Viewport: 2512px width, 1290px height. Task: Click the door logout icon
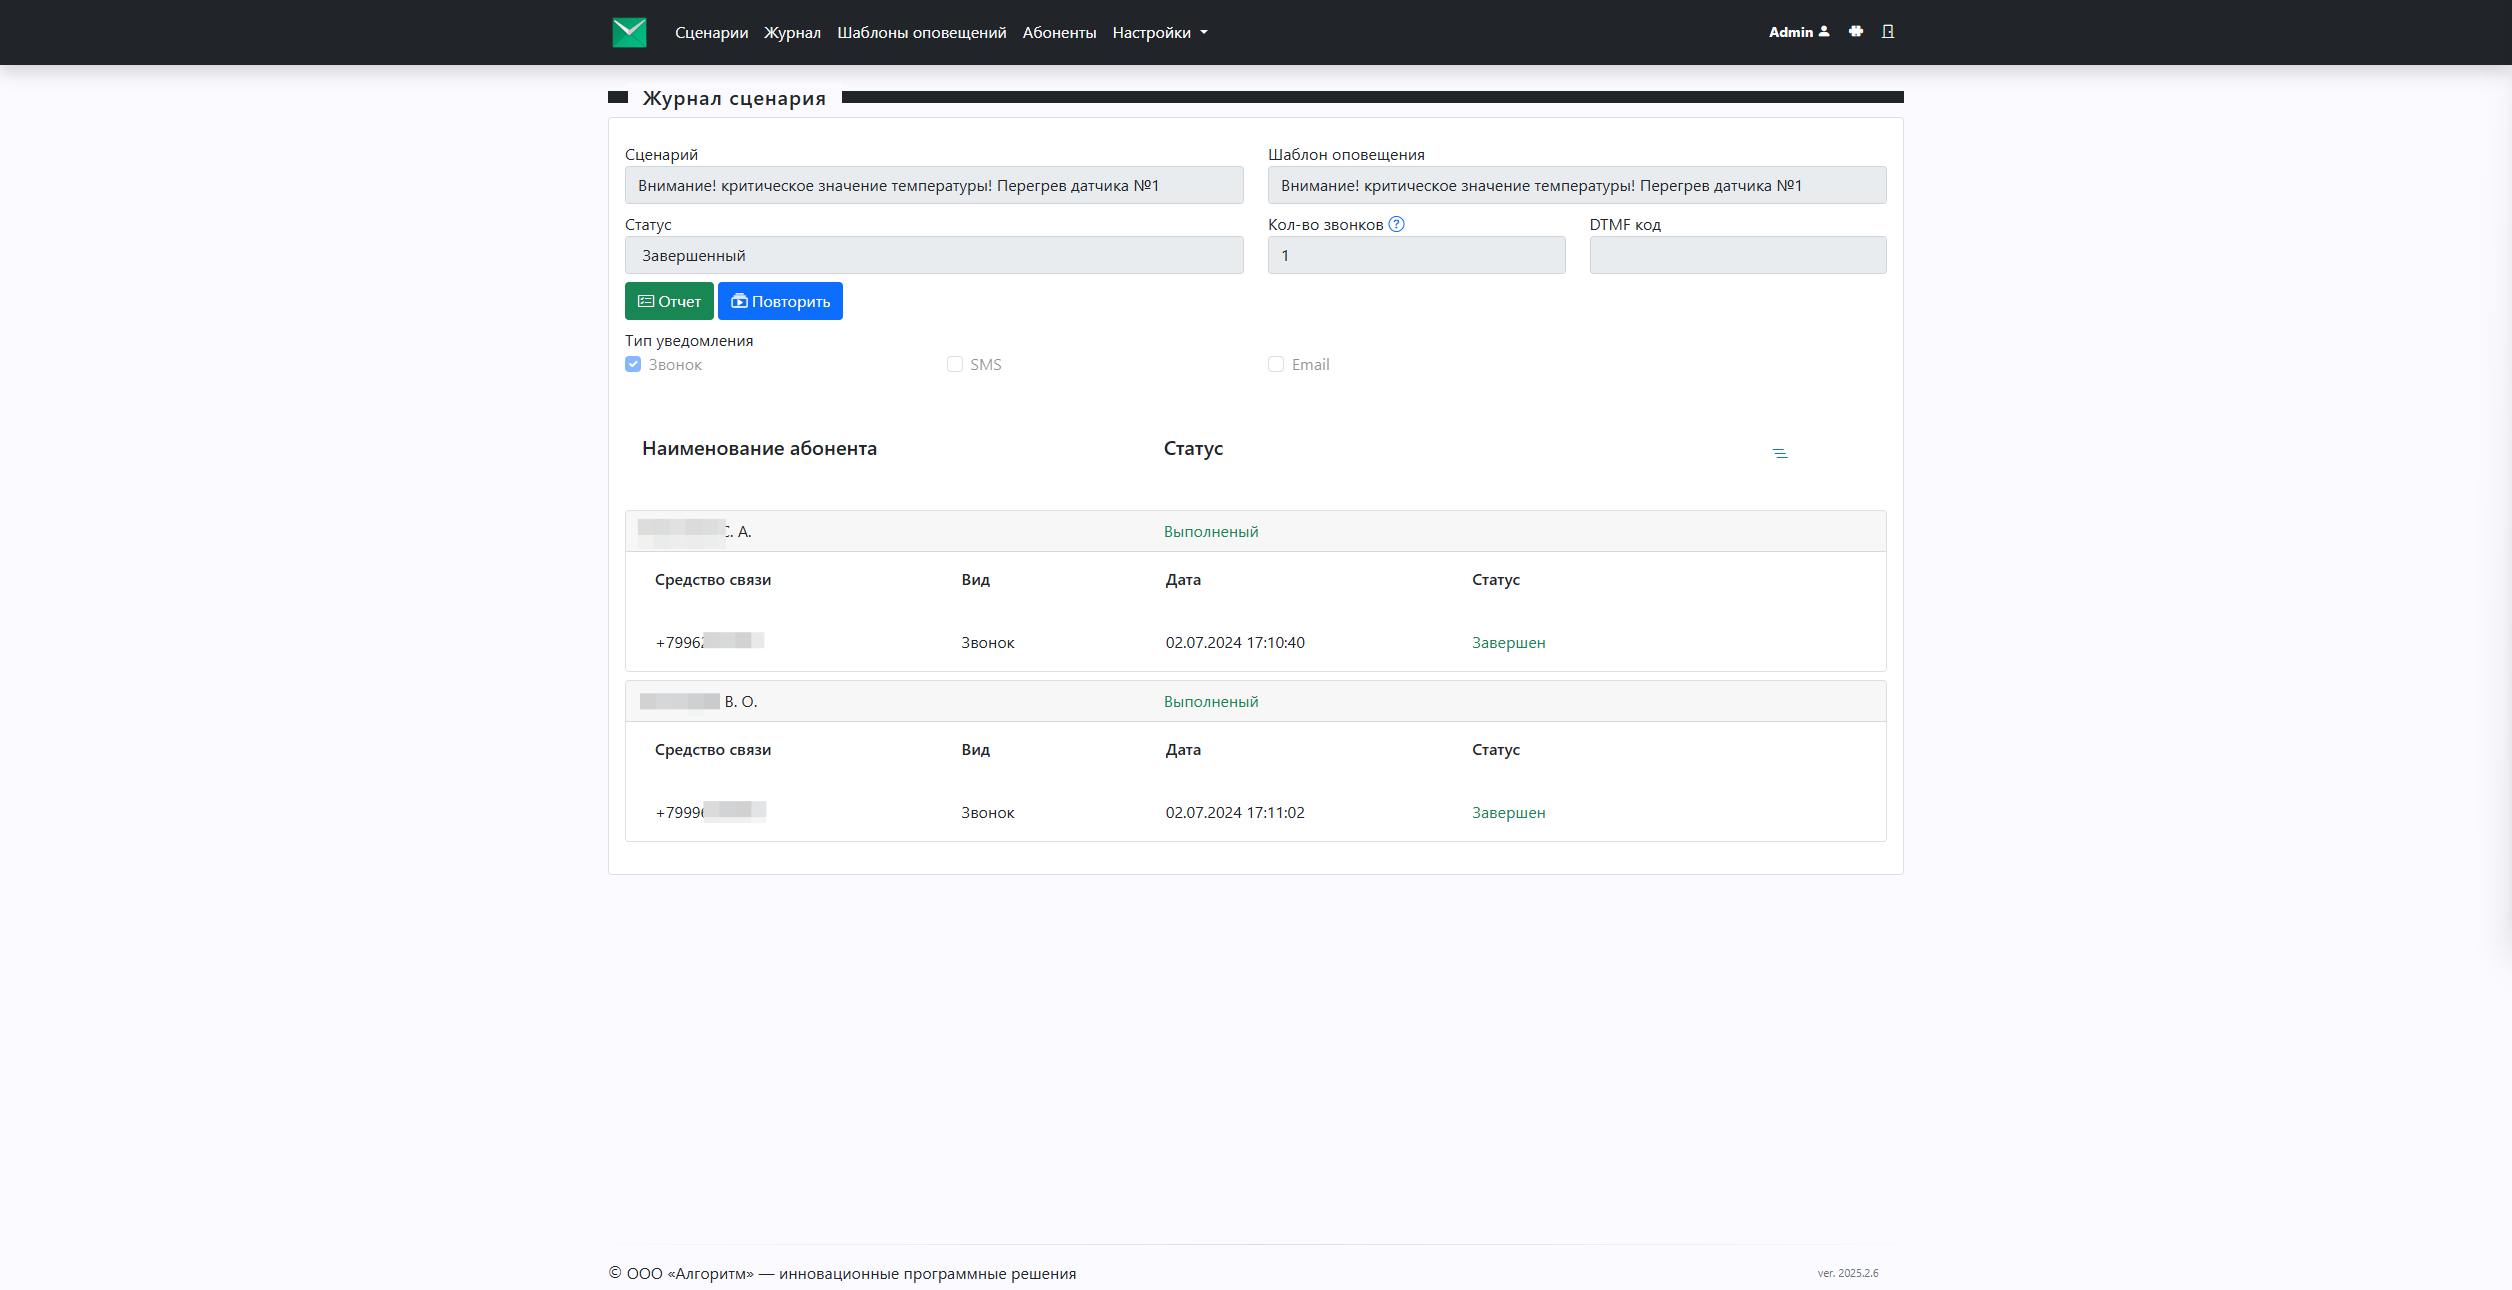pos(1888,31)
